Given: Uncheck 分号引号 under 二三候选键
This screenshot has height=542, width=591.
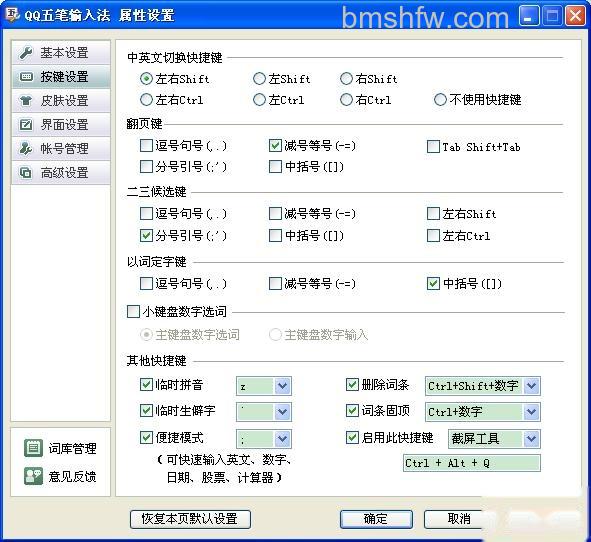Looking at the screenshot, I should coord(146,236).
